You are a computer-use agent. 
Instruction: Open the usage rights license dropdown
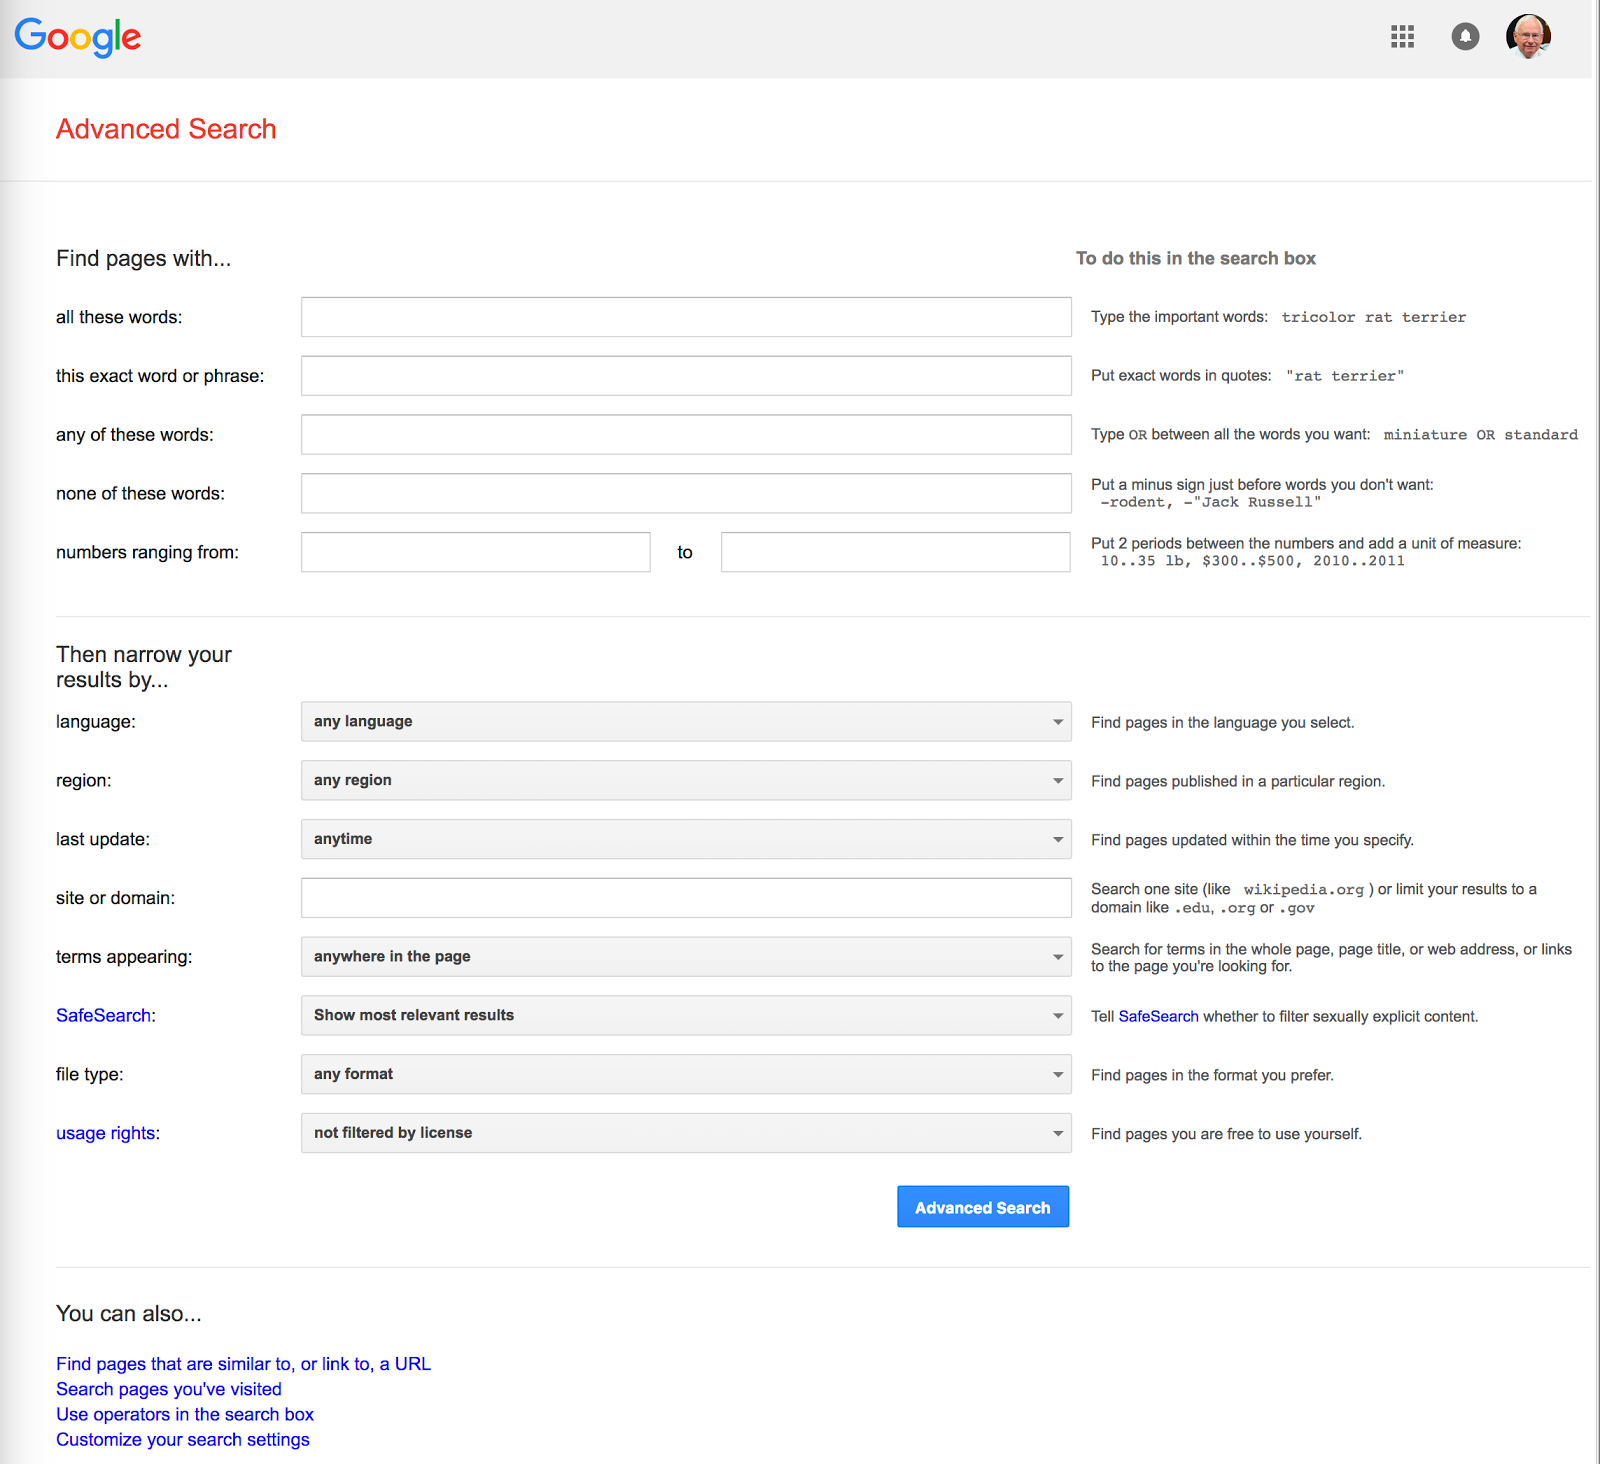pos(685,1133)
